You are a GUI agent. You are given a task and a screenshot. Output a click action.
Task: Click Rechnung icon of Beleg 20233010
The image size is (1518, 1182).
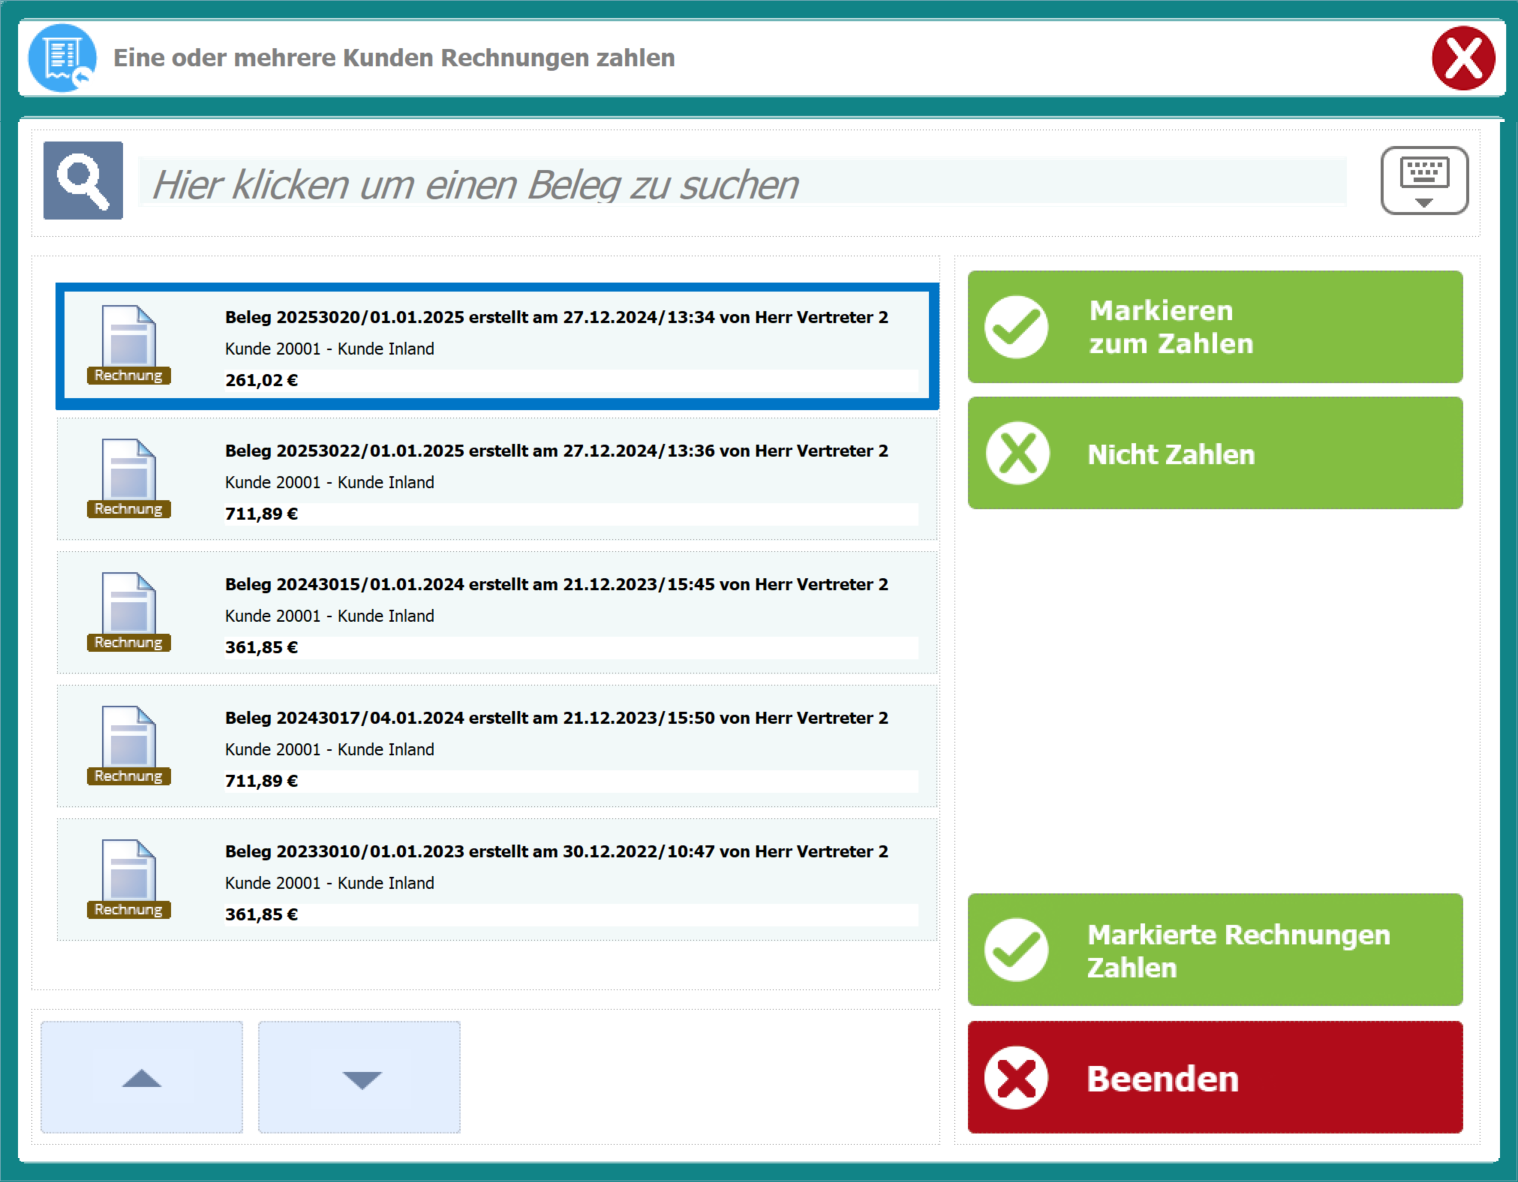pyautogui.click(x=129, y=879)
